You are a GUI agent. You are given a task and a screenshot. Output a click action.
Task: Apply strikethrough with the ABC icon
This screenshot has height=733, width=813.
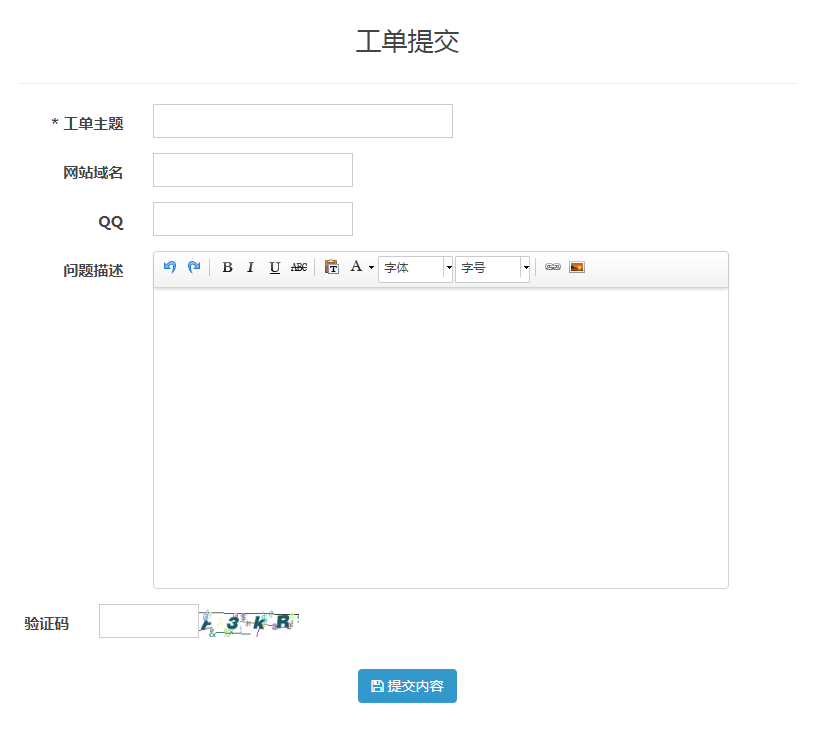click(x=298, y=267)
